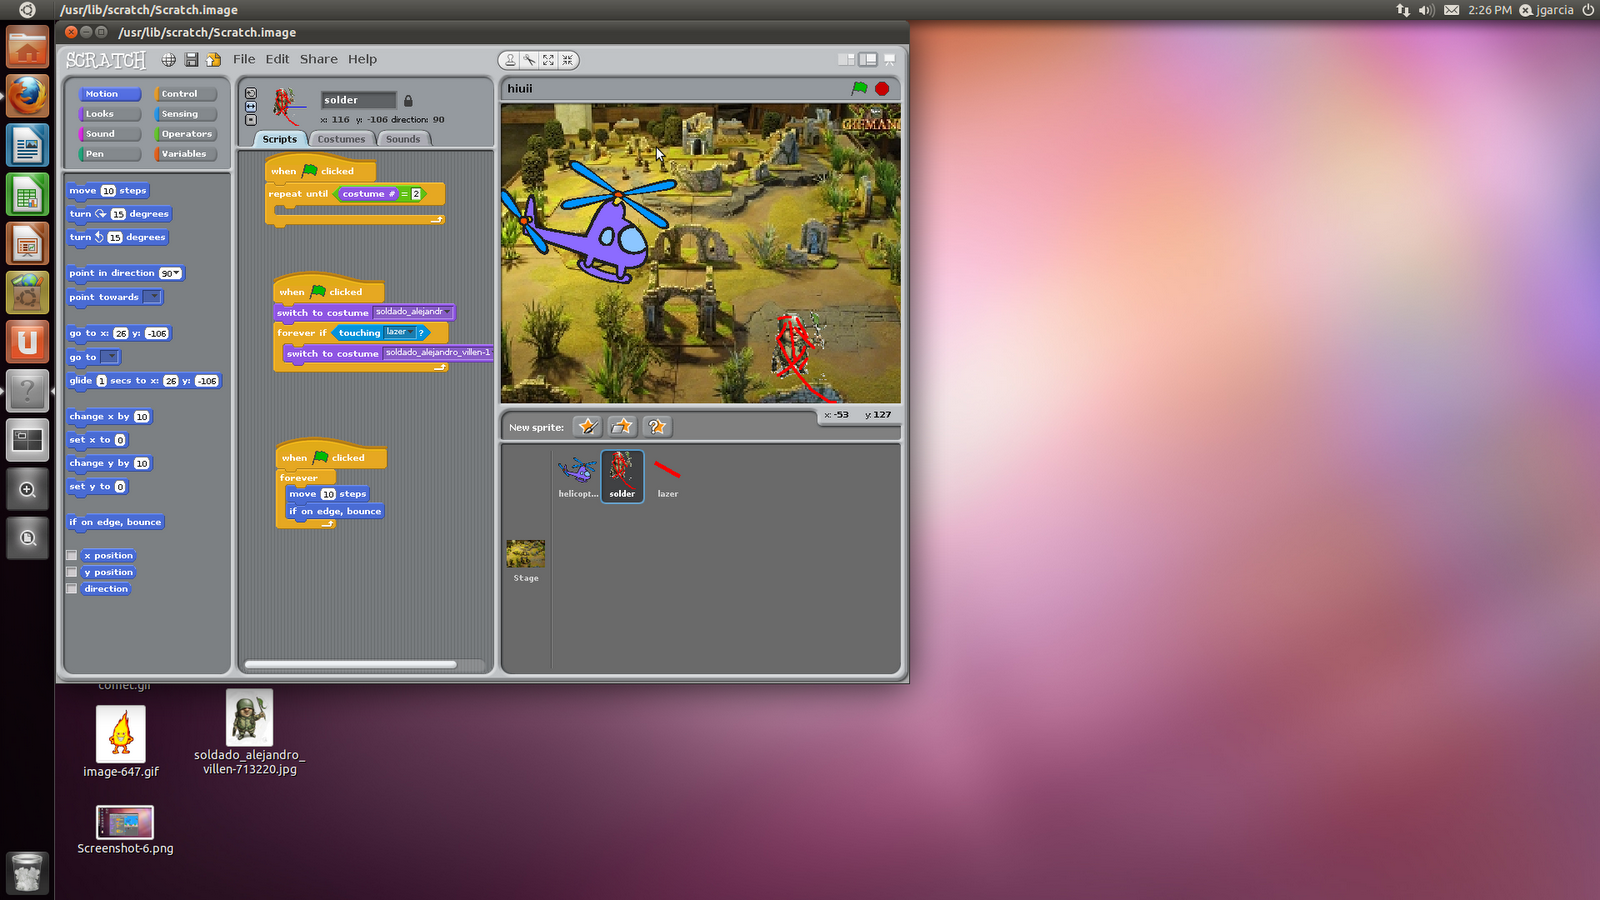Enable direction stage monitor
The height and width of the screenshot is (900, 1600).
click(x=72, y=589)
